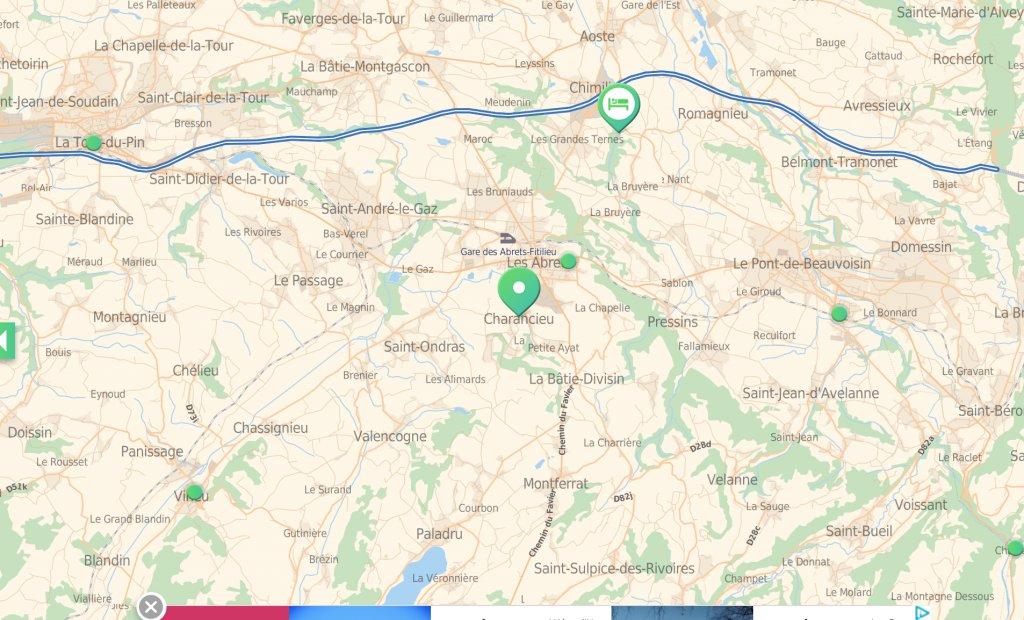
Task: Click the Le Pont-de-Beauvoisin town label
Action: pyautogui.click(x=801, y=263)
